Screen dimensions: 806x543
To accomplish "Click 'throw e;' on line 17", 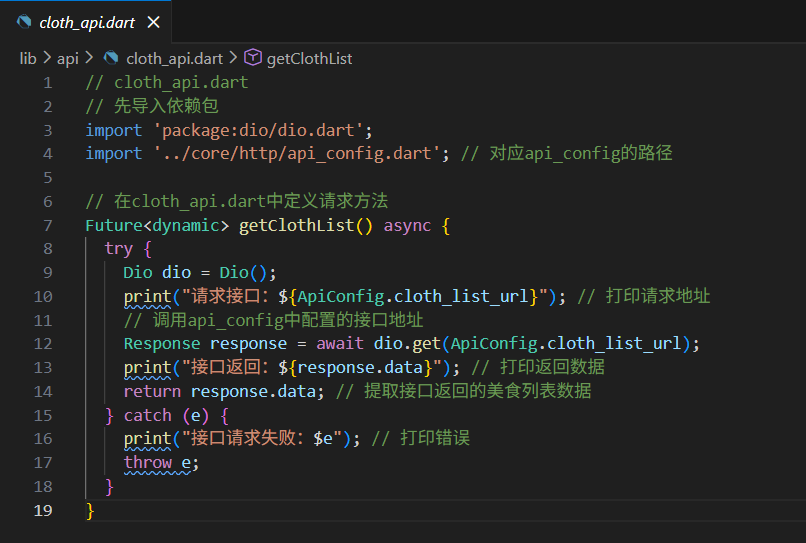I will [x=161, y=463].
